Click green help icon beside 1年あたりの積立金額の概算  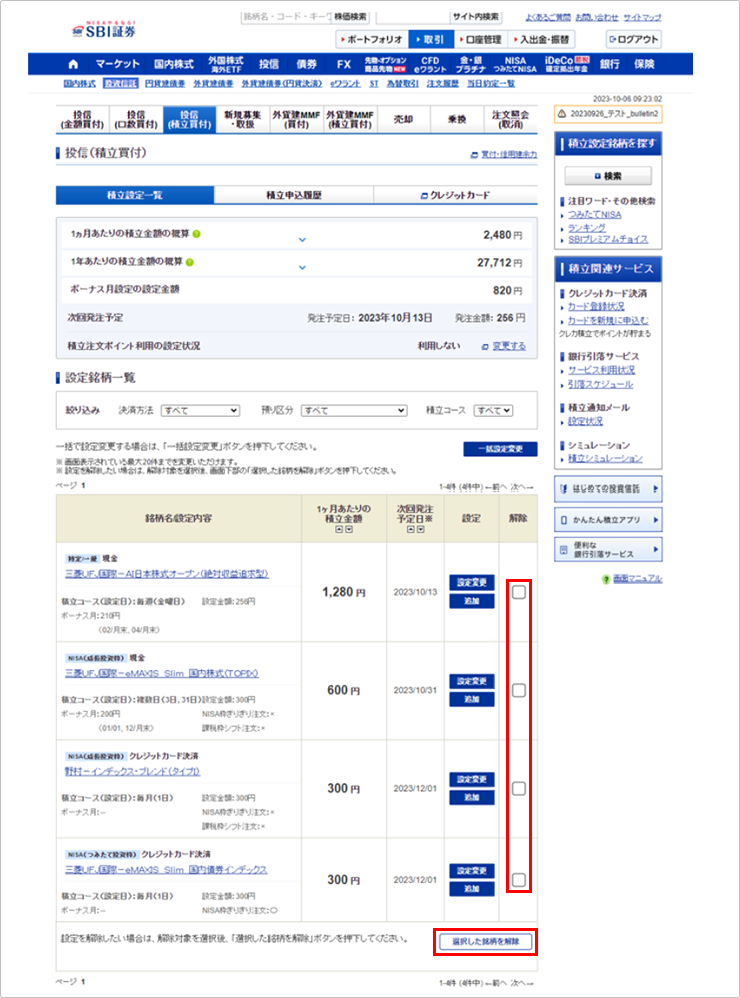(x=189, y=262)
